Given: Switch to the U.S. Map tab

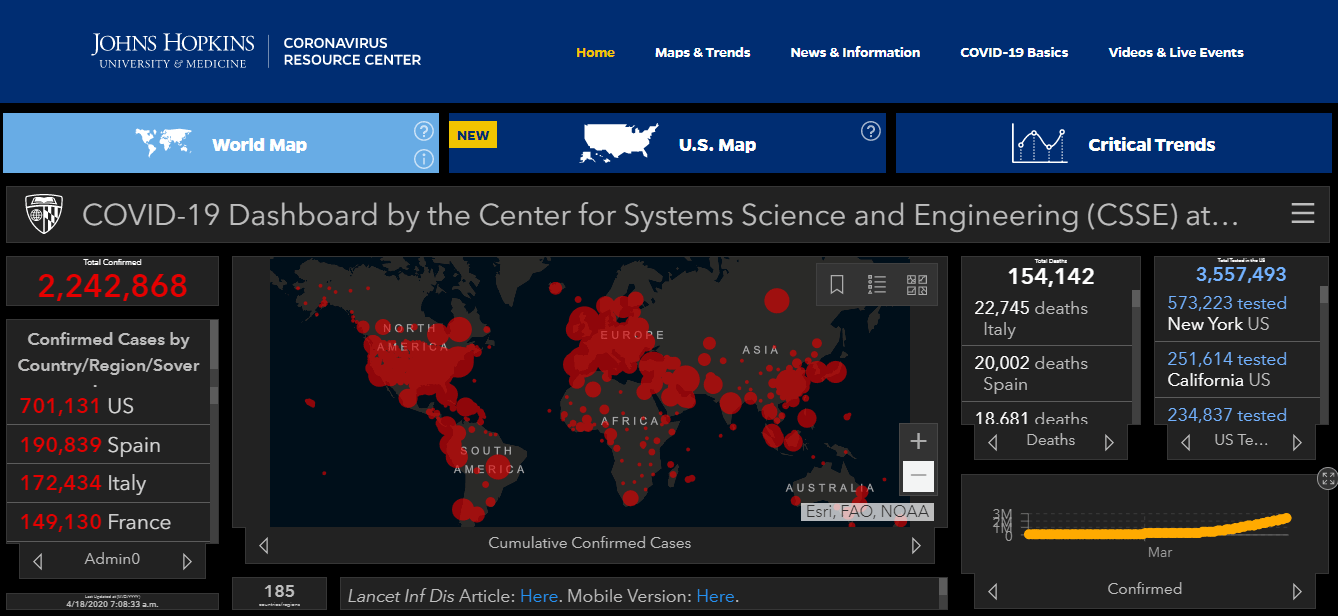Looking at the screenshot, I should click(x=667, y=143).
